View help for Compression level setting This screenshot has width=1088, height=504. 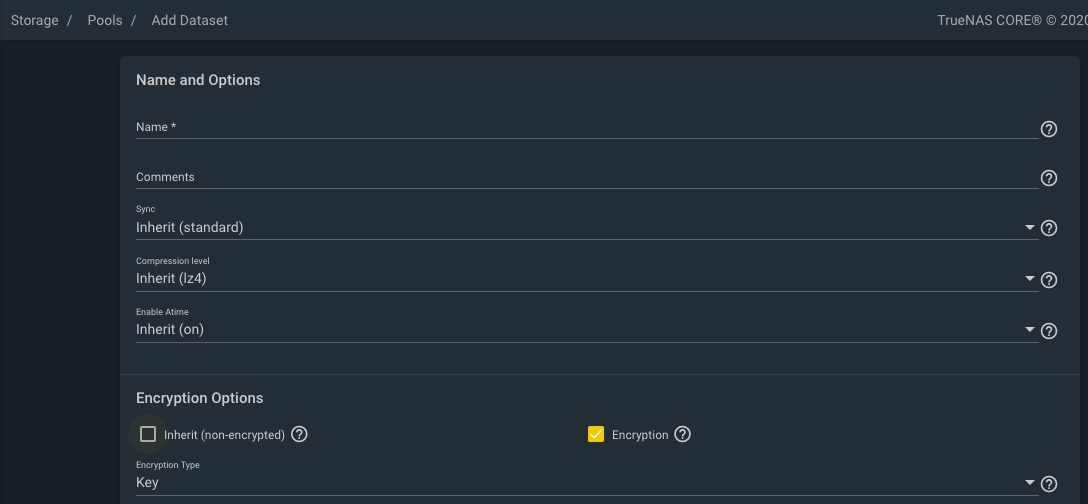click(1049, 280)
